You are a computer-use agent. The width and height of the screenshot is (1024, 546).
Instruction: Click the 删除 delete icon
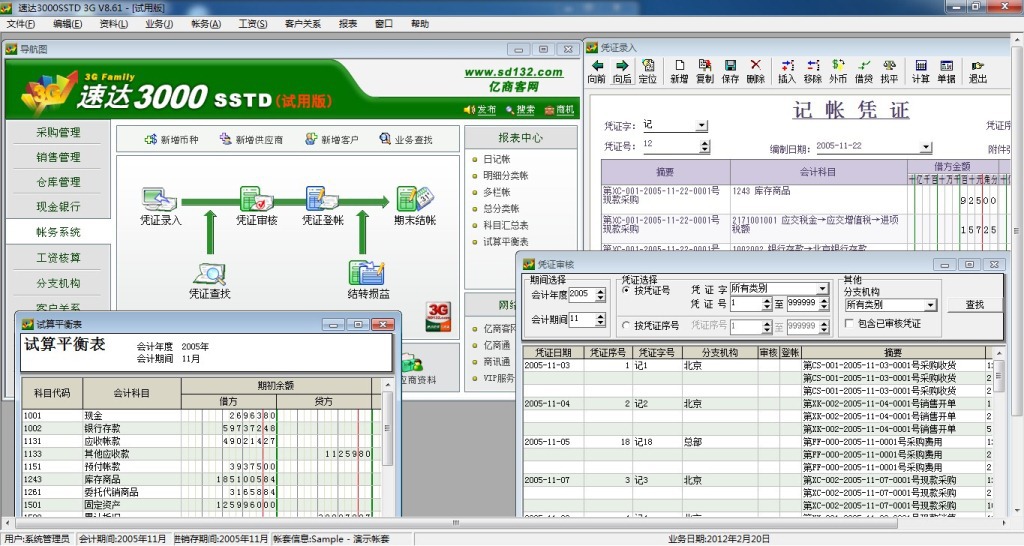tap(756, 71)
